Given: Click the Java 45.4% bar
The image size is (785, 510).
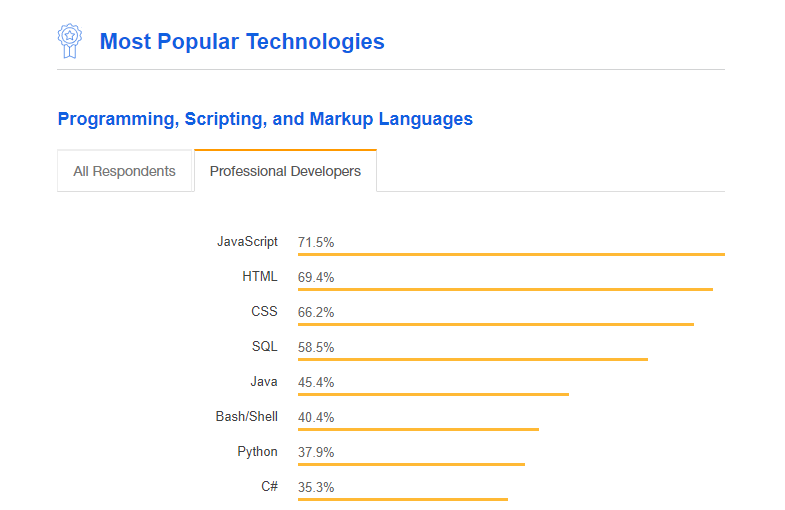Looking at the screenshot, I should 433,394.
